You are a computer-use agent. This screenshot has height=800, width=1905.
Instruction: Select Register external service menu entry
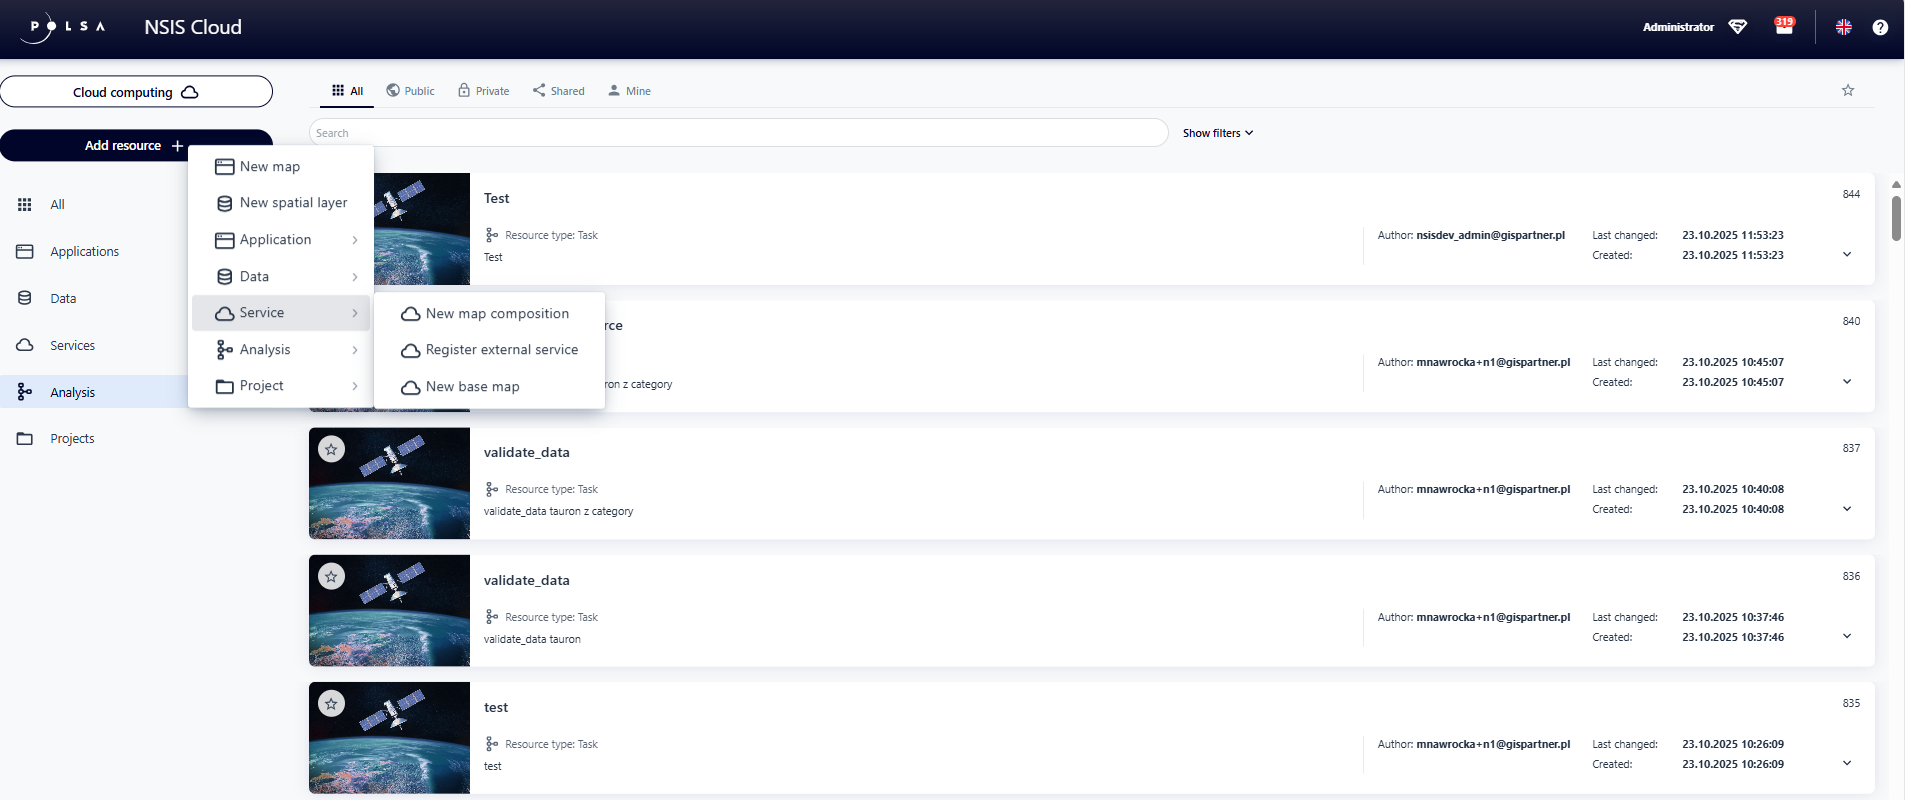tap(501, 350)
